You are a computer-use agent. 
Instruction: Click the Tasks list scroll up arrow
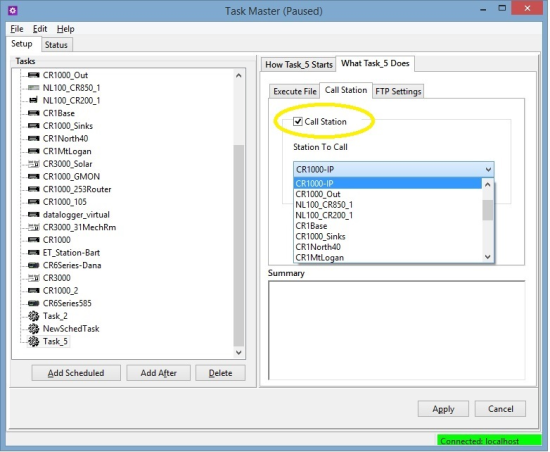pos(239,75)
